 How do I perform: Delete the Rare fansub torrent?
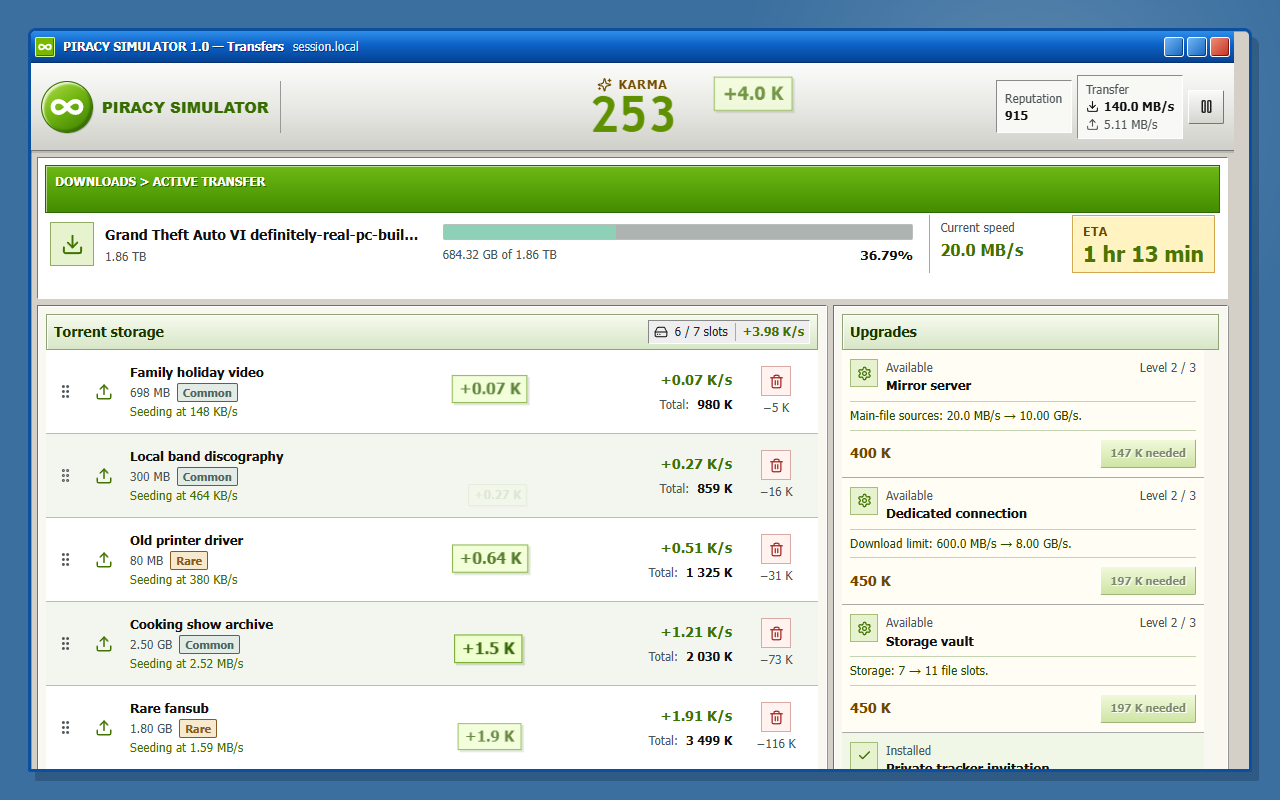coord(776,717)
